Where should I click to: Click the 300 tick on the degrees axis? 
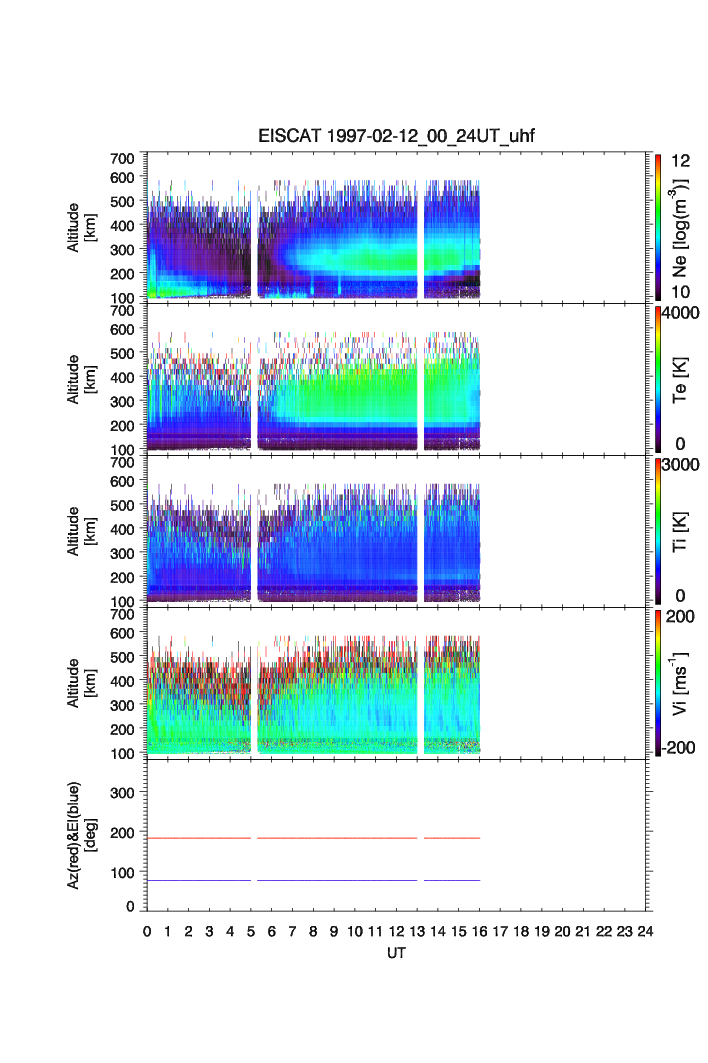click(123, 793)
